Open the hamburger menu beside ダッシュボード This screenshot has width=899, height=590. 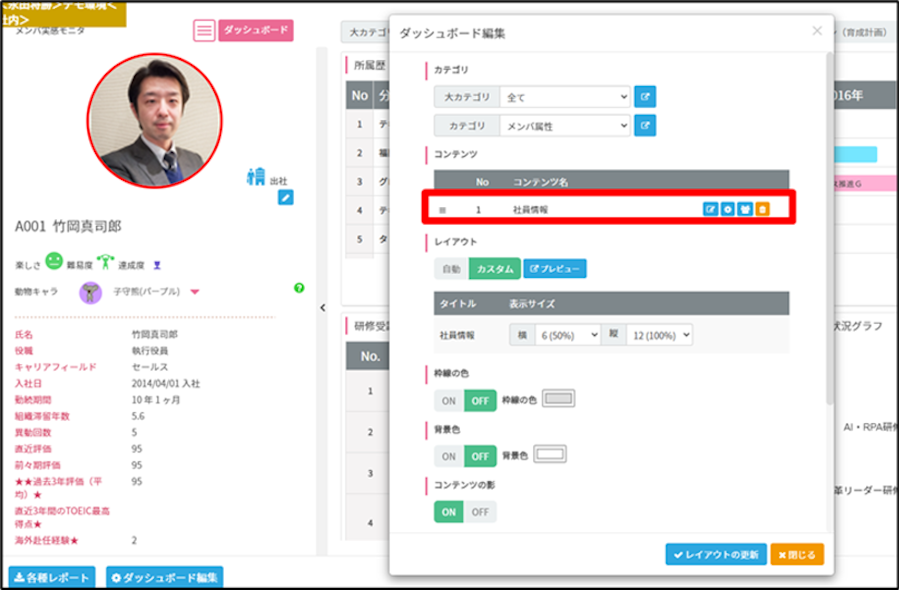tap(204, 30)
